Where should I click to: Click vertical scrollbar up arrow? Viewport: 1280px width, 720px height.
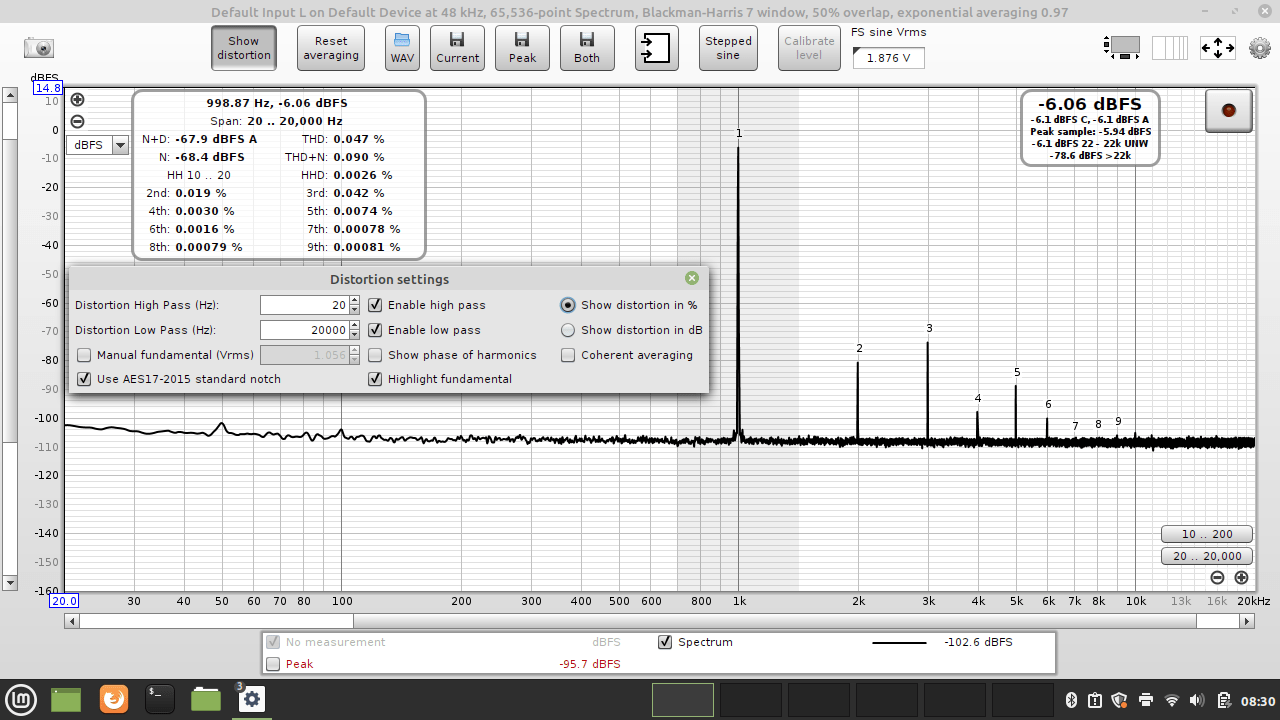tap(10, 96)
